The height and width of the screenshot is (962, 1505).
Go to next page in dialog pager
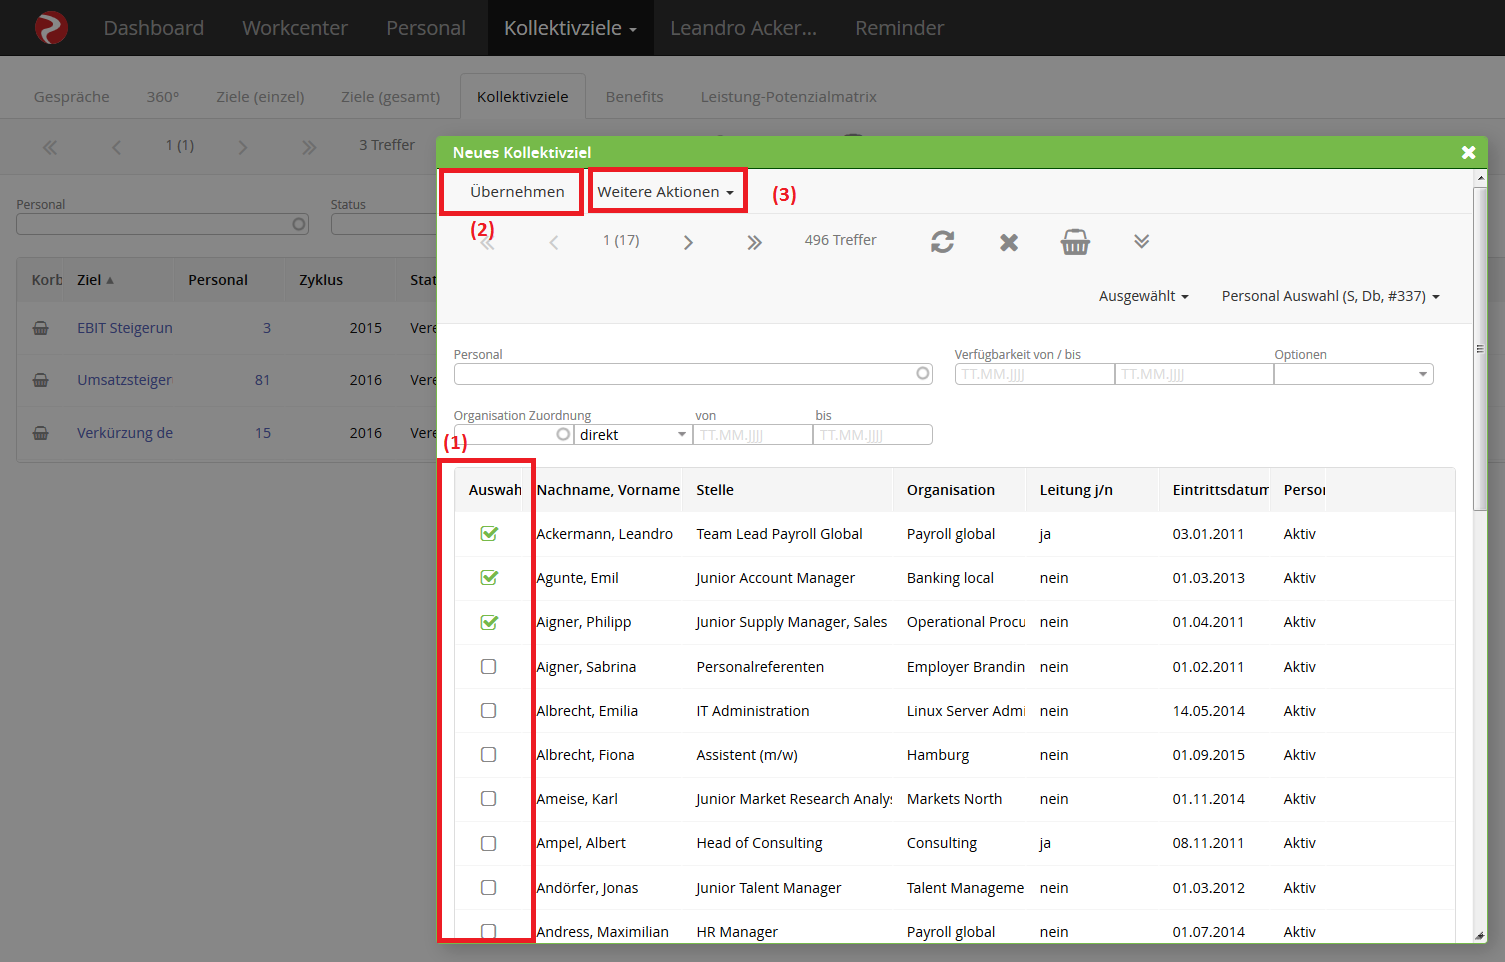688,242
